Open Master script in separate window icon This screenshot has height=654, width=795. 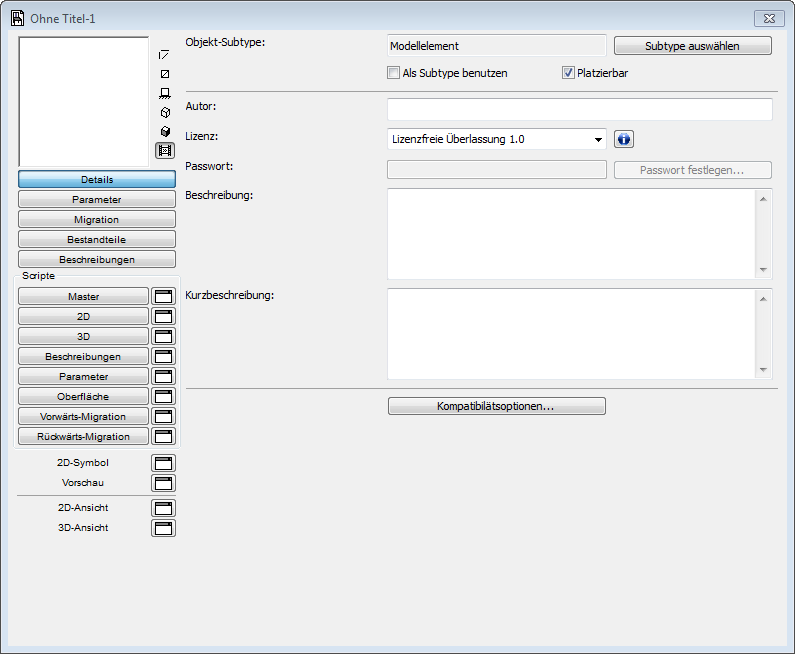[163, 297]
